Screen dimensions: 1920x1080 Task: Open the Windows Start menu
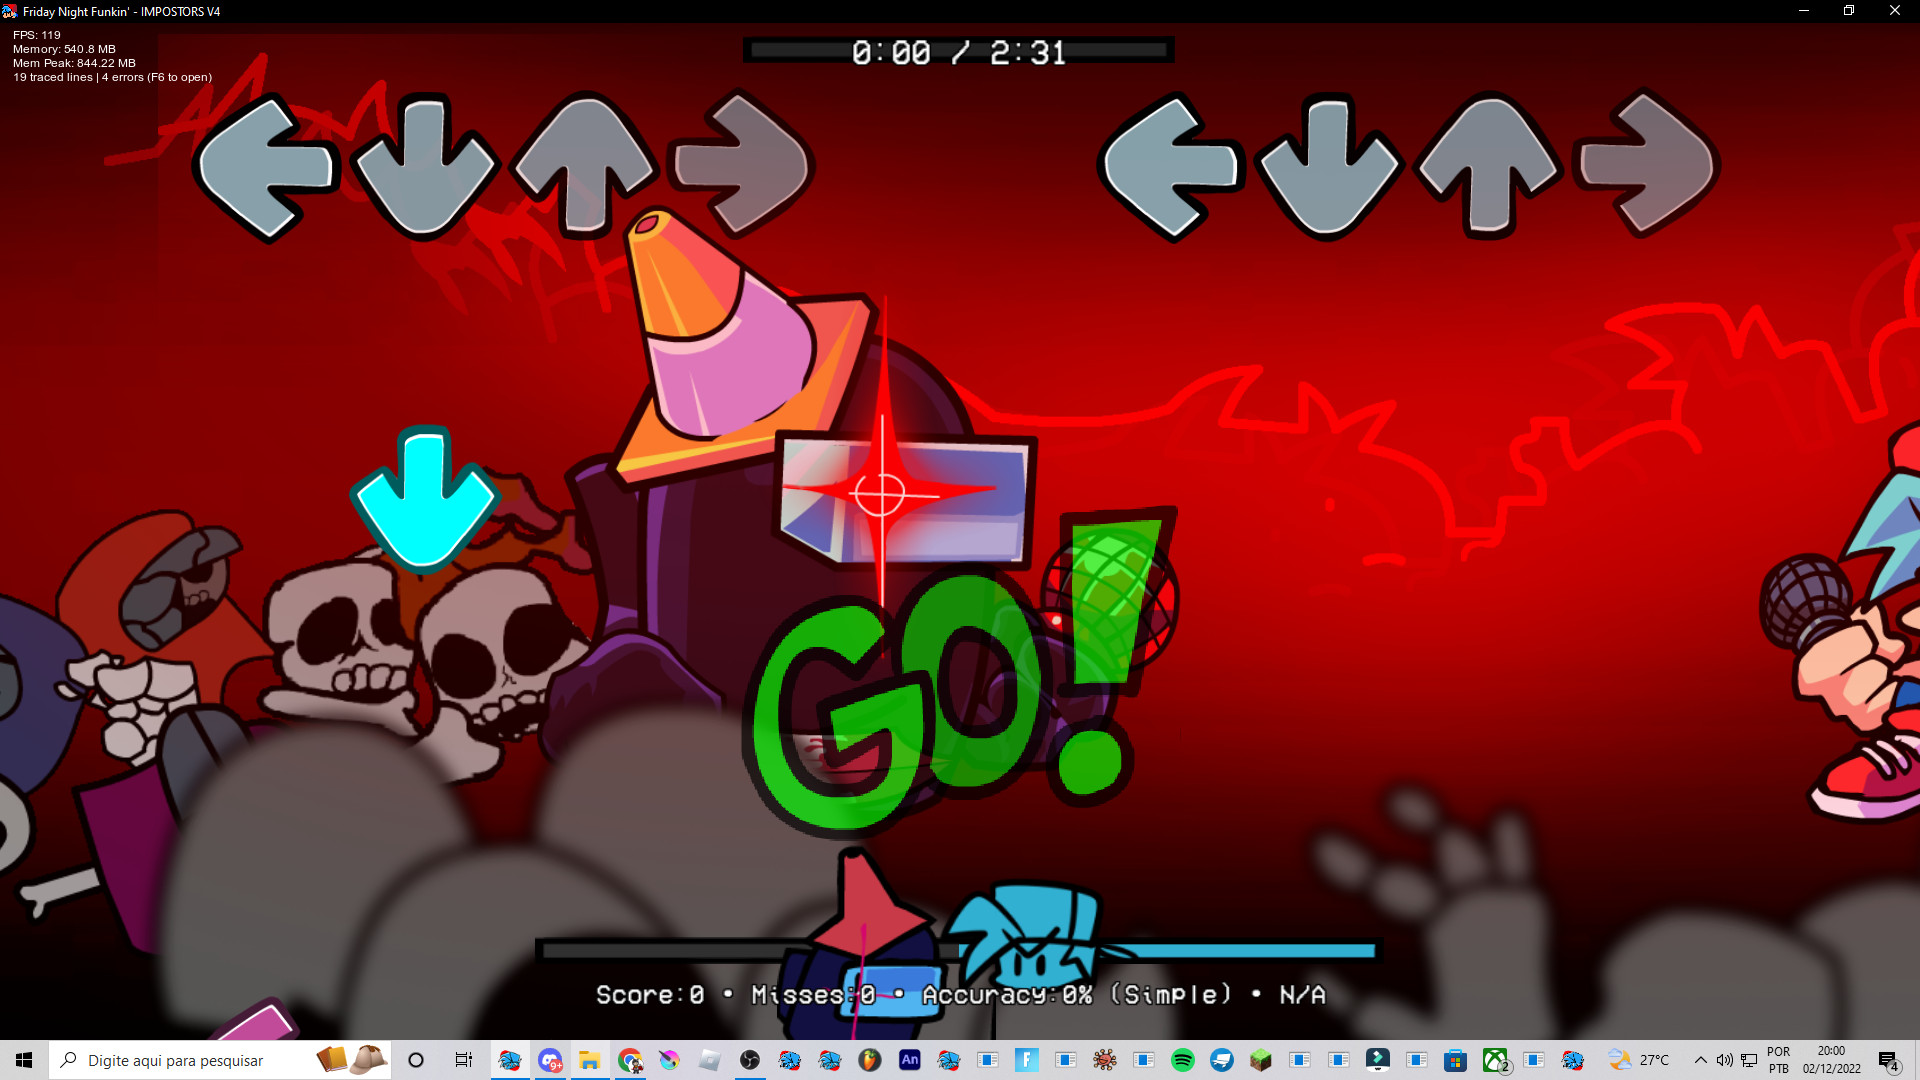coord(24,1060)
